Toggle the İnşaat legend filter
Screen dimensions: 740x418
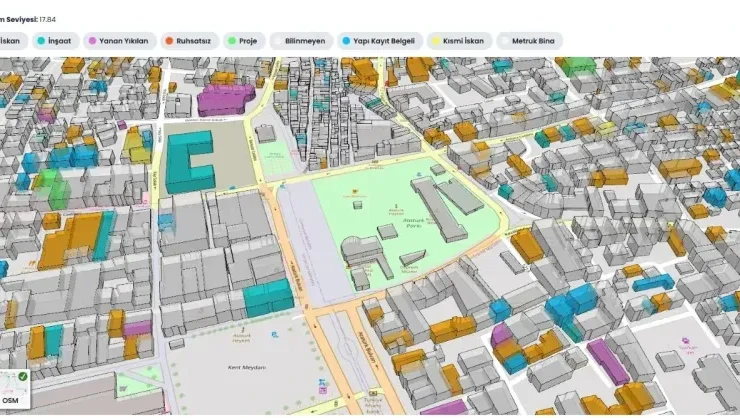pyautogui.click(x=55, y=41)
